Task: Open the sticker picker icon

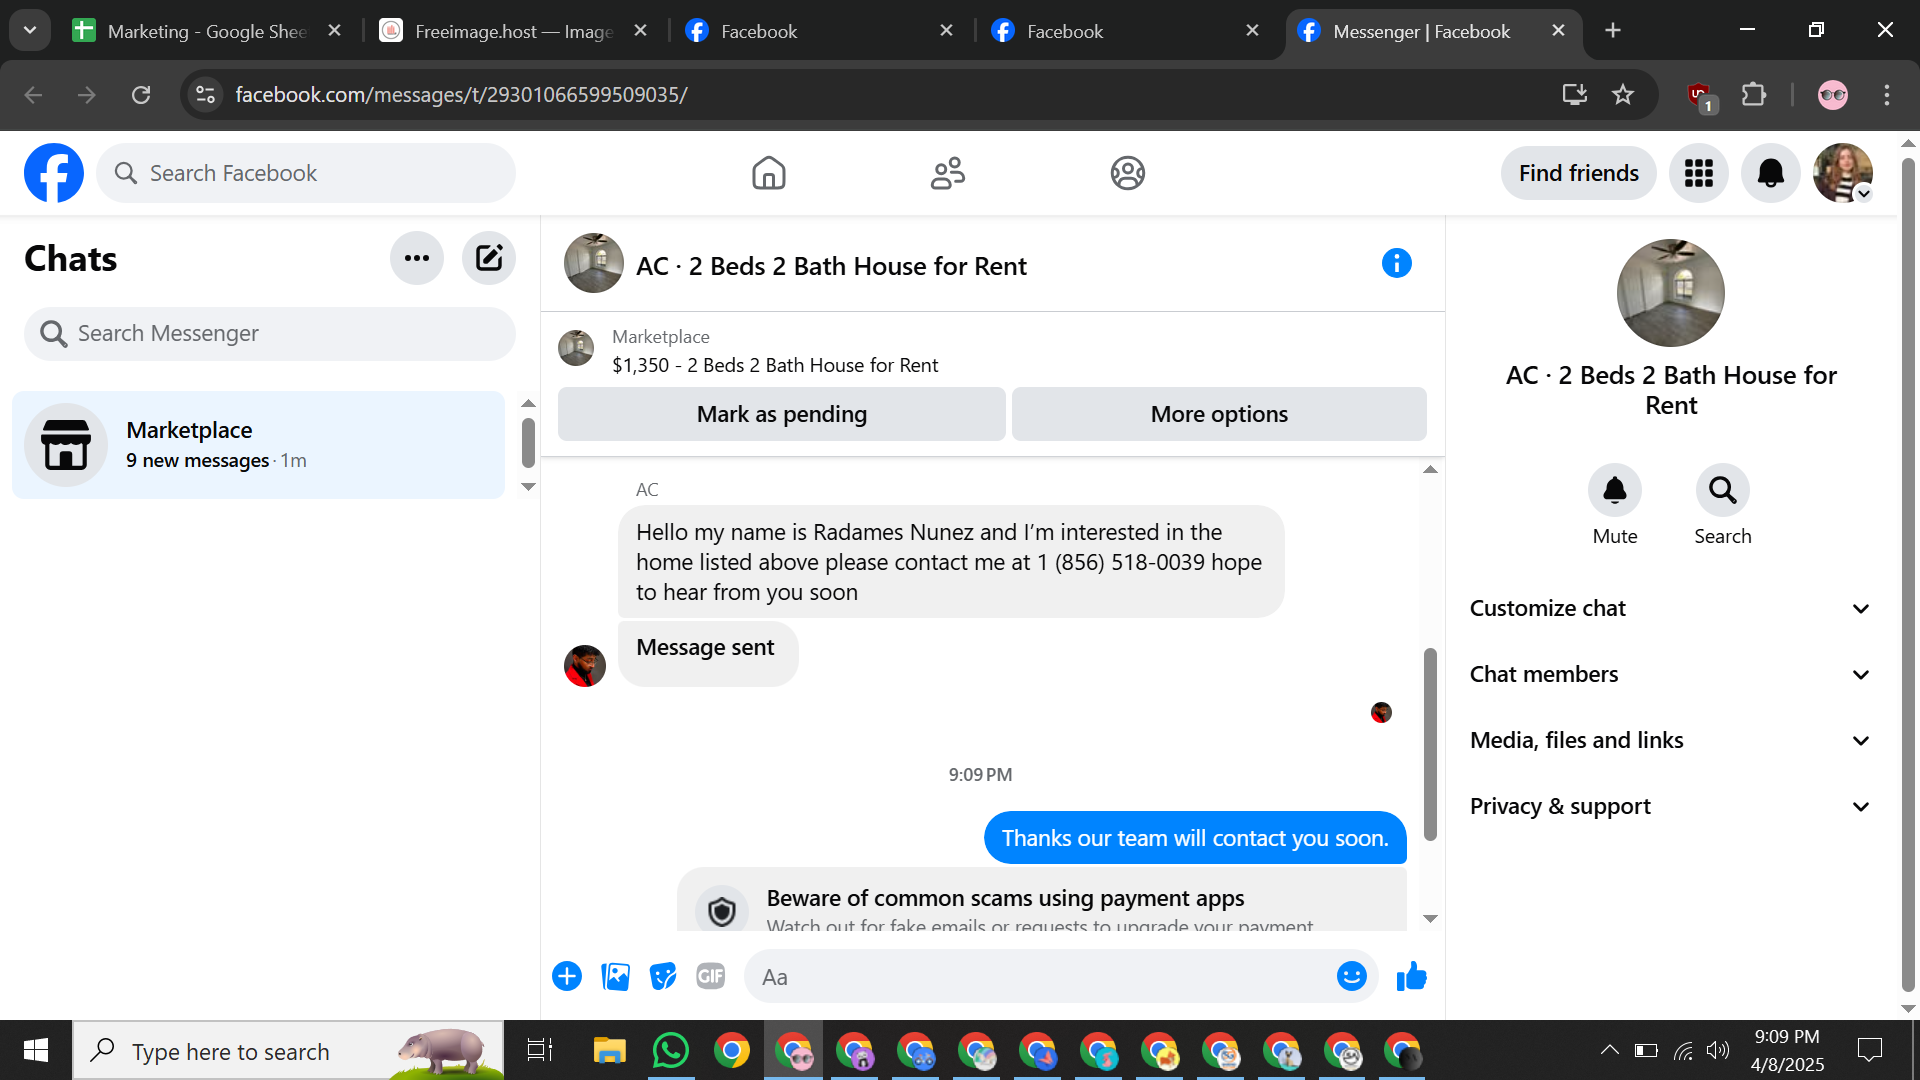Action: (662, 976)
